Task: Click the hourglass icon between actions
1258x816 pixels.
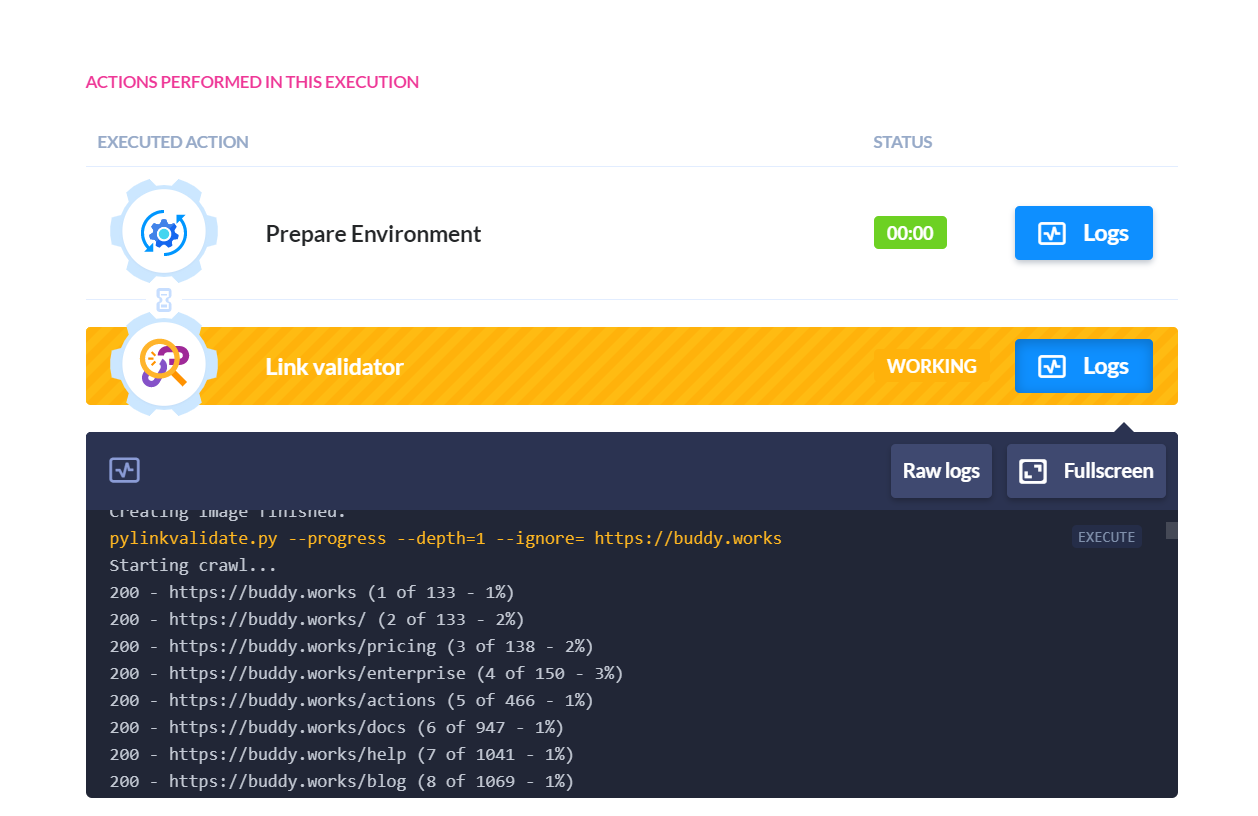Action: (x=164, y=300)
